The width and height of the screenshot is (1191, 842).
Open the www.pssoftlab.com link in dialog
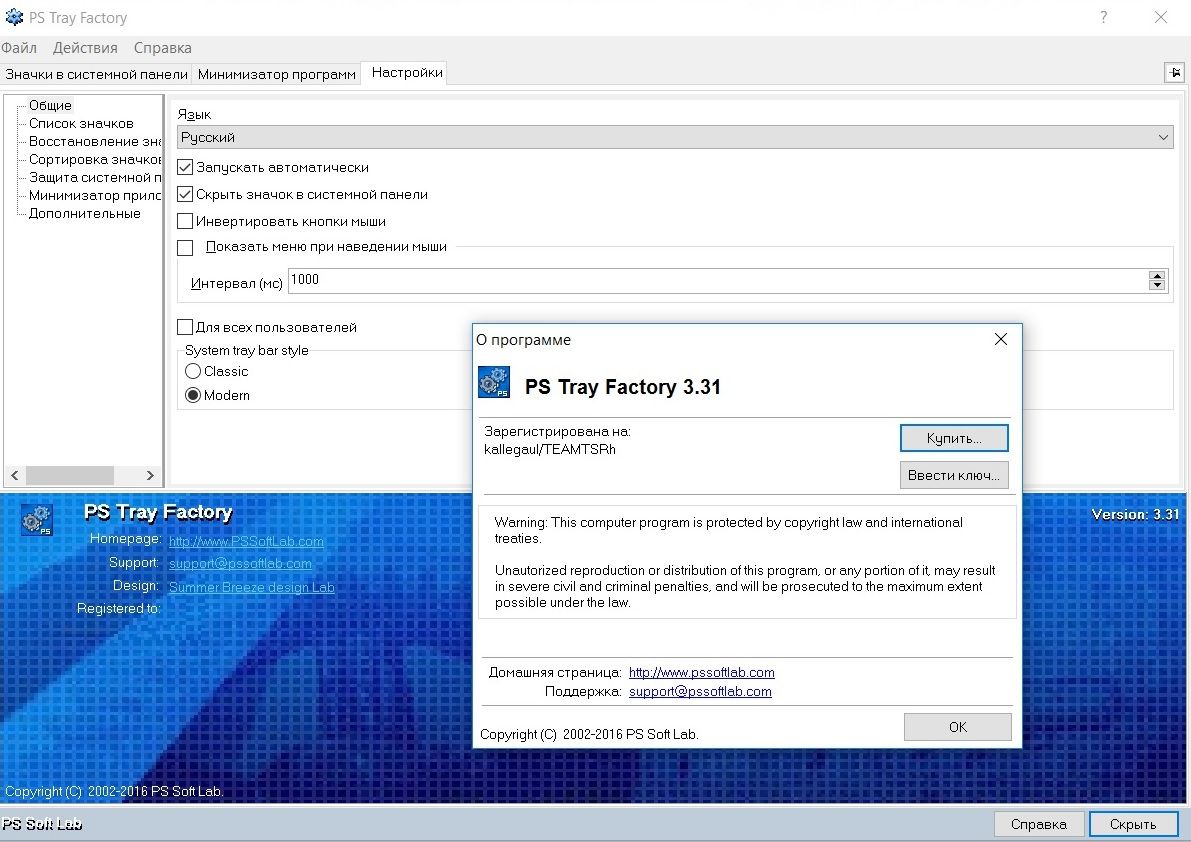click(701, 673)
